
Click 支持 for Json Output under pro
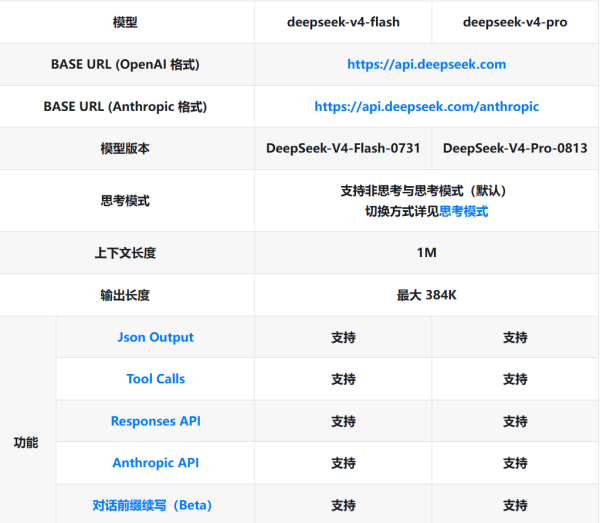[515, 337]
